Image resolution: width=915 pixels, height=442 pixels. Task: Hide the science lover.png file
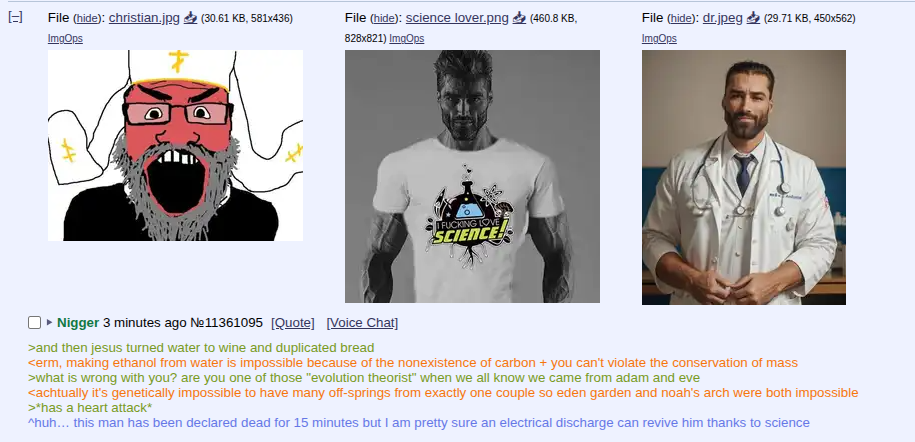click(x=385, y=19)
